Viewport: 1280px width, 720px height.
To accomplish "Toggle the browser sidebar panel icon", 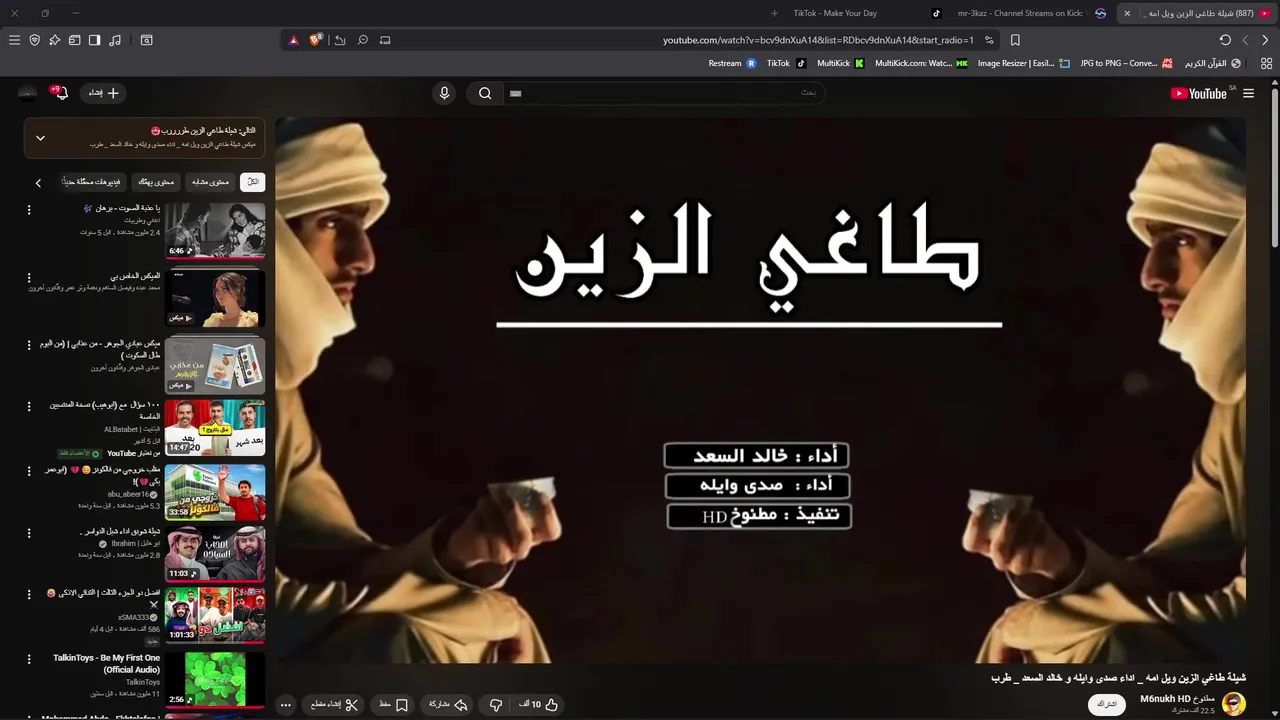I will tap(94, 40).
